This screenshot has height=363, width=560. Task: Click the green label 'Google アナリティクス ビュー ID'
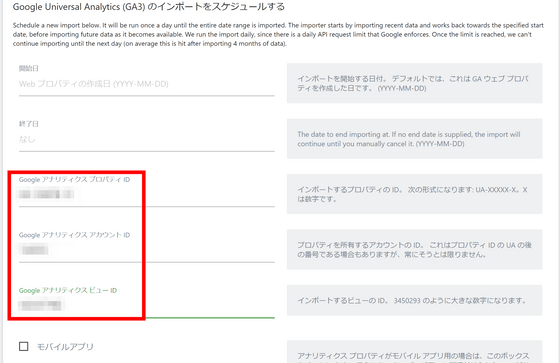68,290
